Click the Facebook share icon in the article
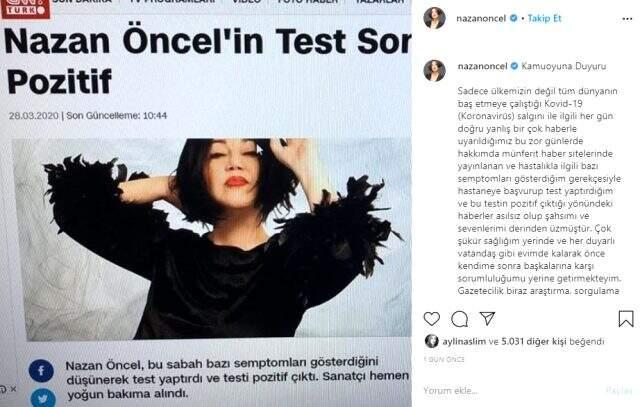 (41, 371)
